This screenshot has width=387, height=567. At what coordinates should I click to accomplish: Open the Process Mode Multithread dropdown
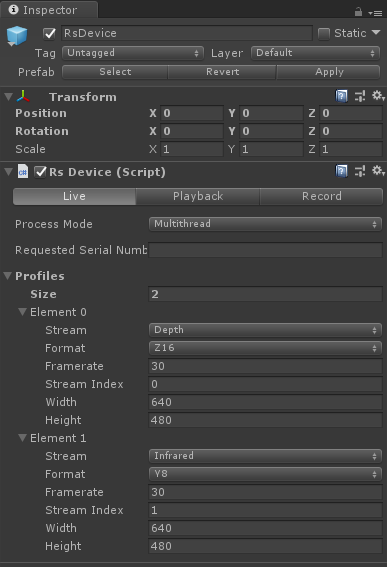pos(265,224)
